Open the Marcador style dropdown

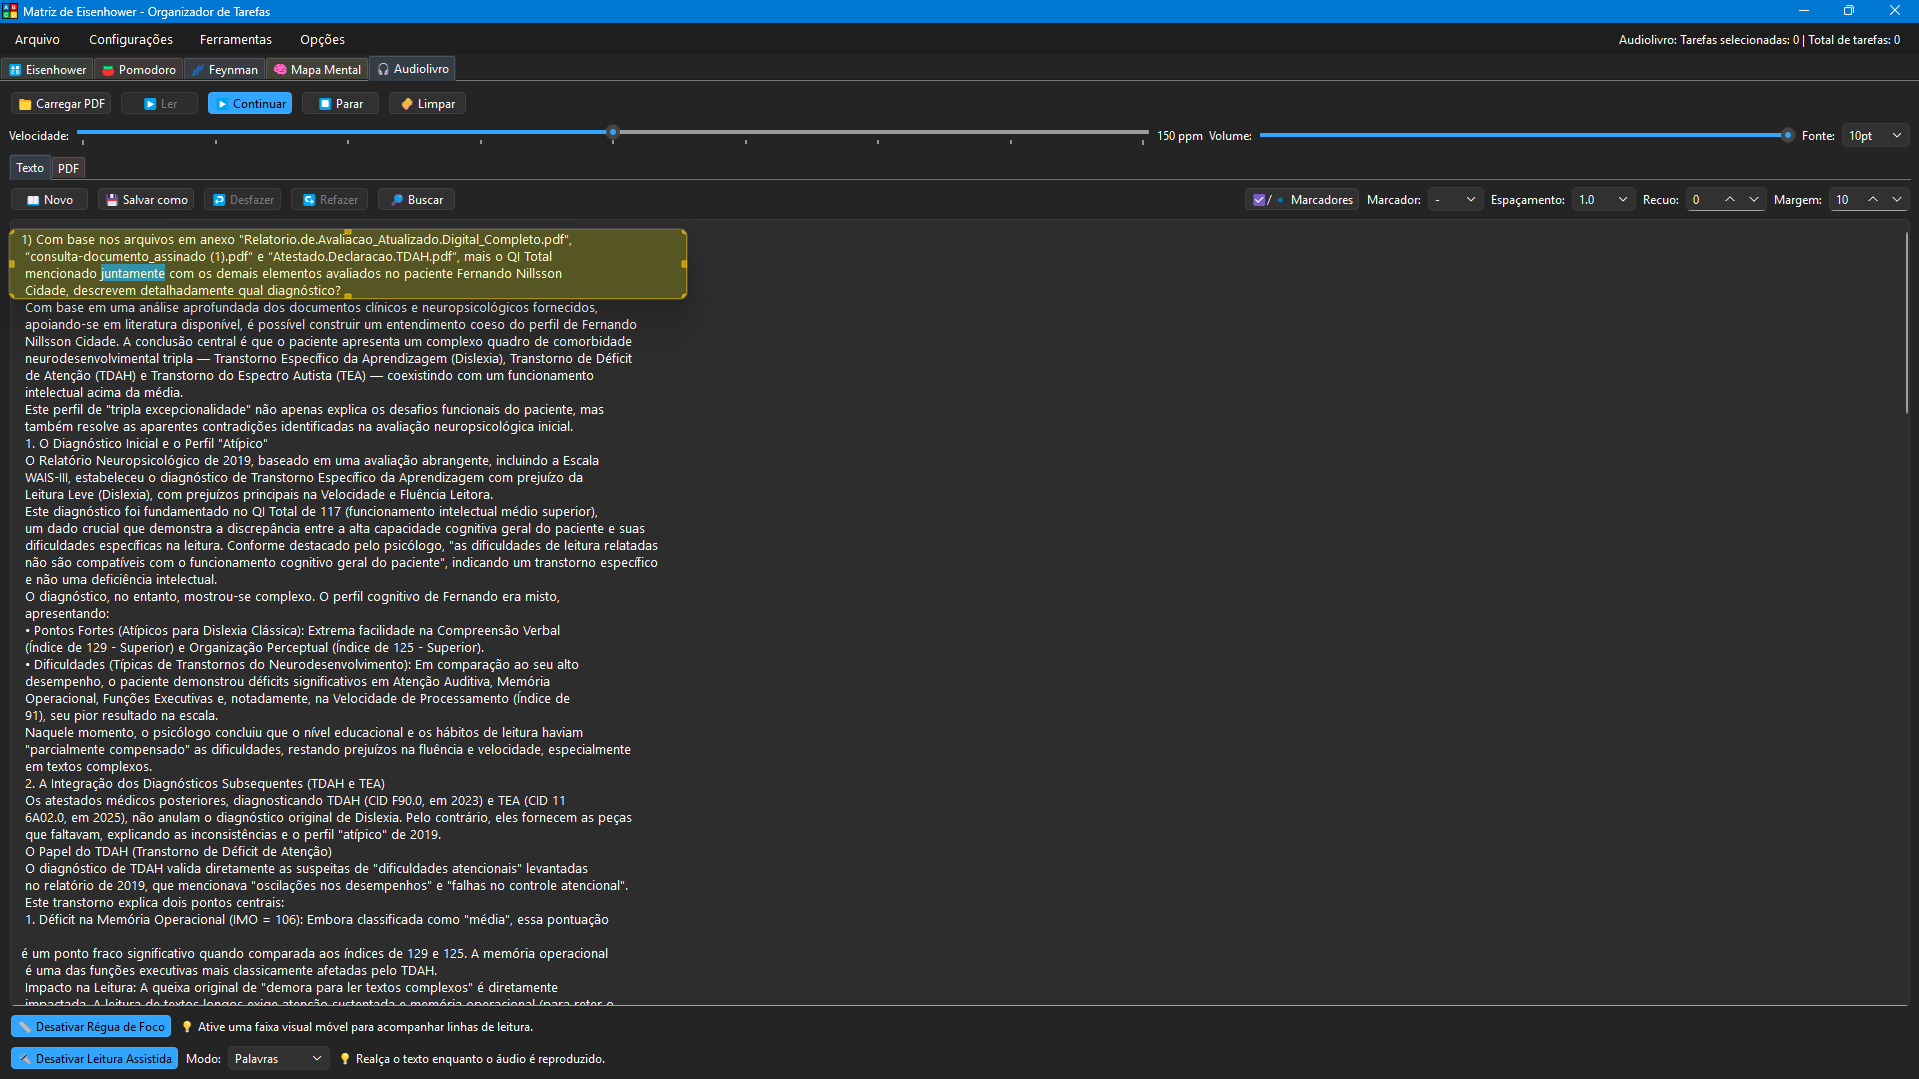click(x=1454, y=200)
